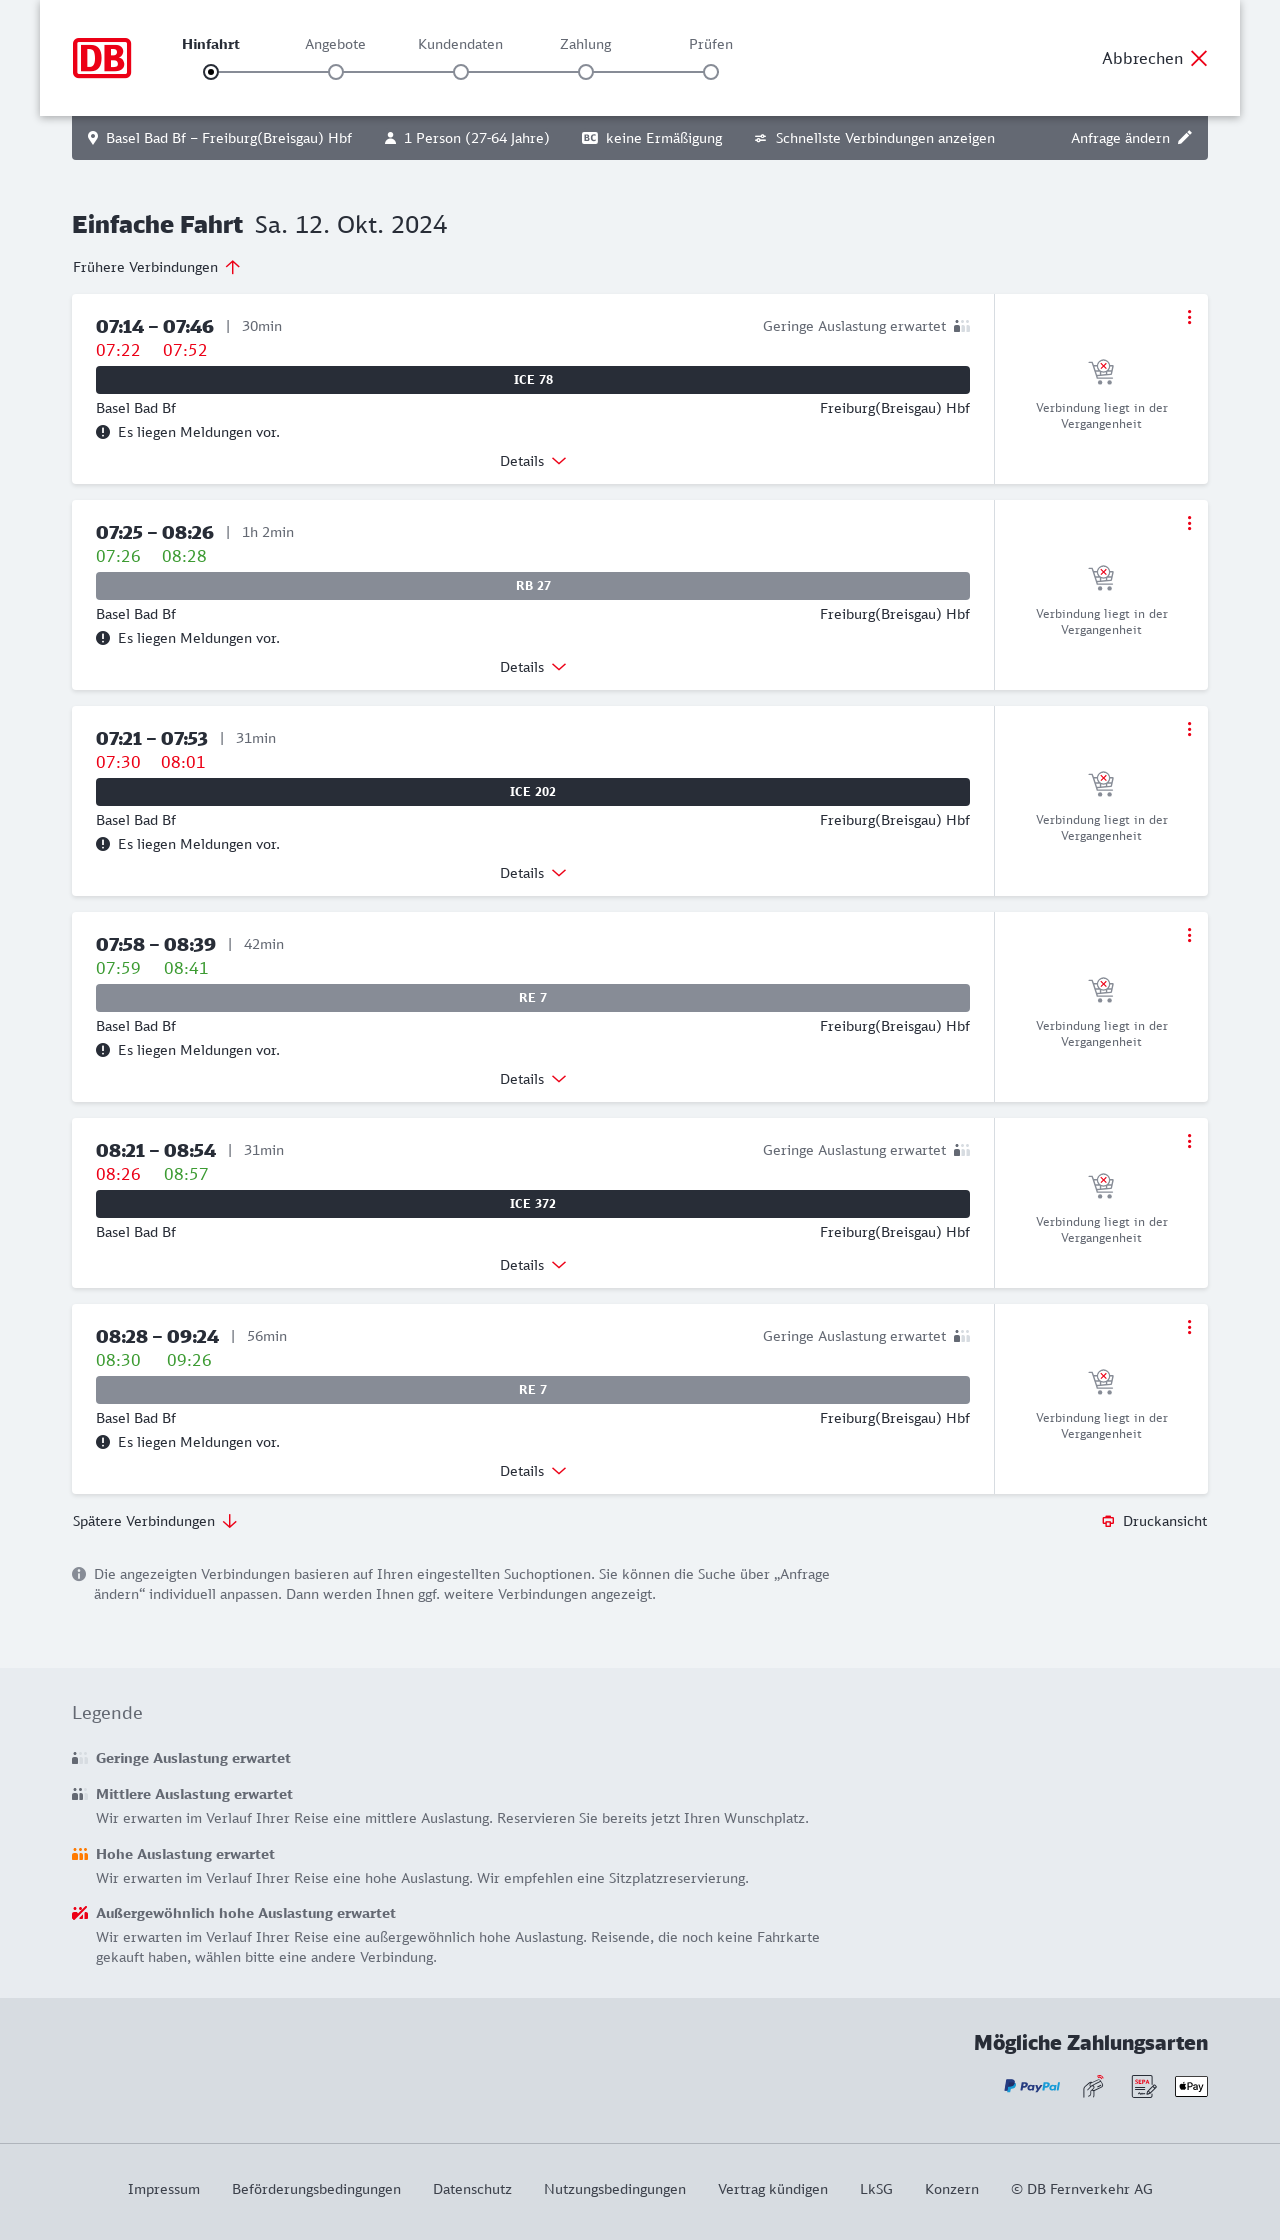Open three-dot menu for RB 27 connection
The height and width of the screenshot is (2240, 1280).
(1189, 523)
